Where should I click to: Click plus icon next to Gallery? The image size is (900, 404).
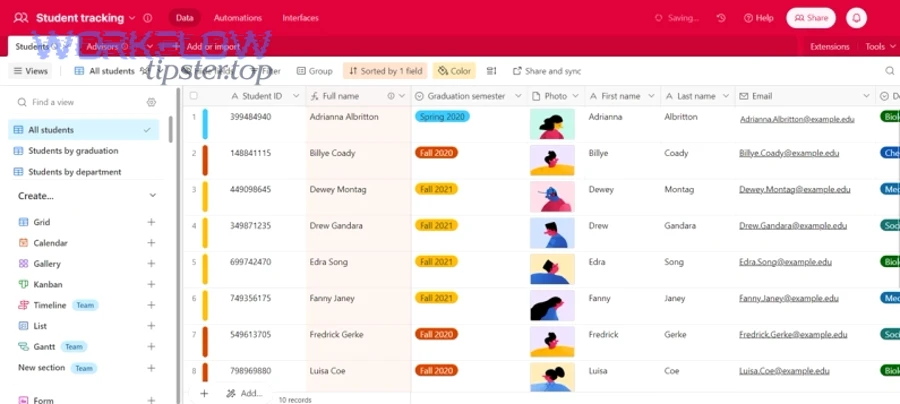click(x=152, y=264)
